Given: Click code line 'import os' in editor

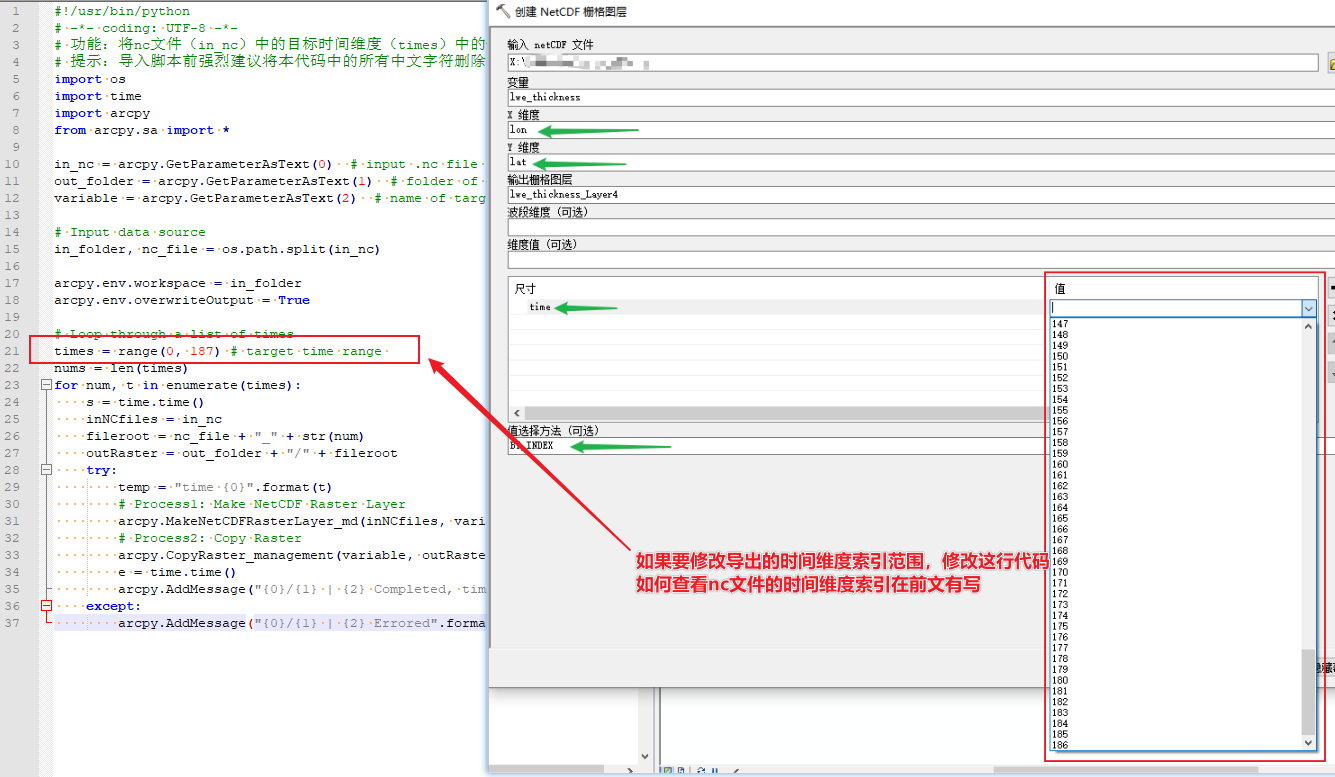Looking at the screenshot, I should (x=90, y=79).
